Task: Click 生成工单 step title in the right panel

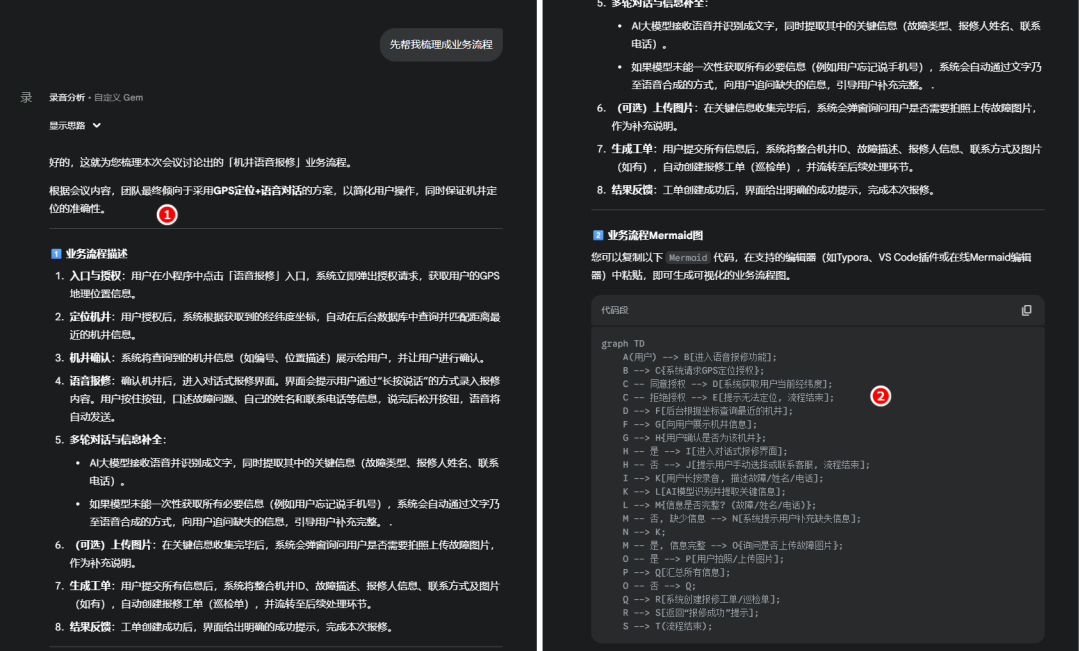Action: click(632, 149)
